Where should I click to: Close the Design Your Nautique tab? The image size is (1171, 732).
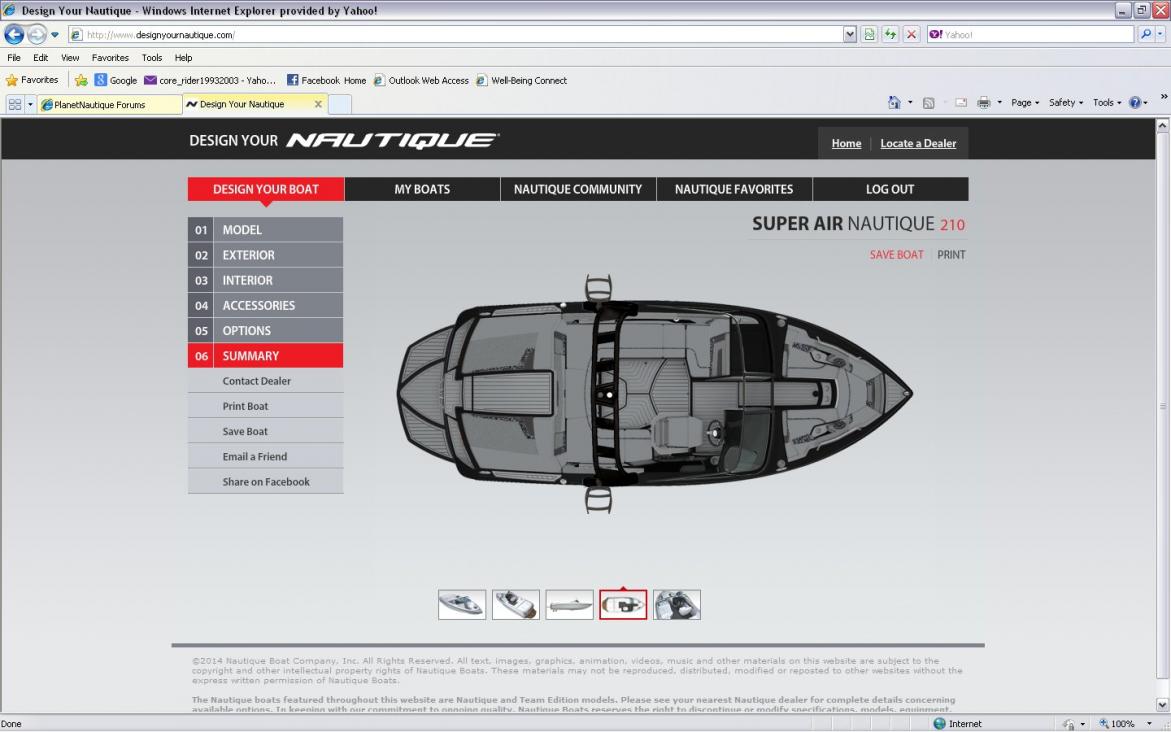tap(318, 105)
